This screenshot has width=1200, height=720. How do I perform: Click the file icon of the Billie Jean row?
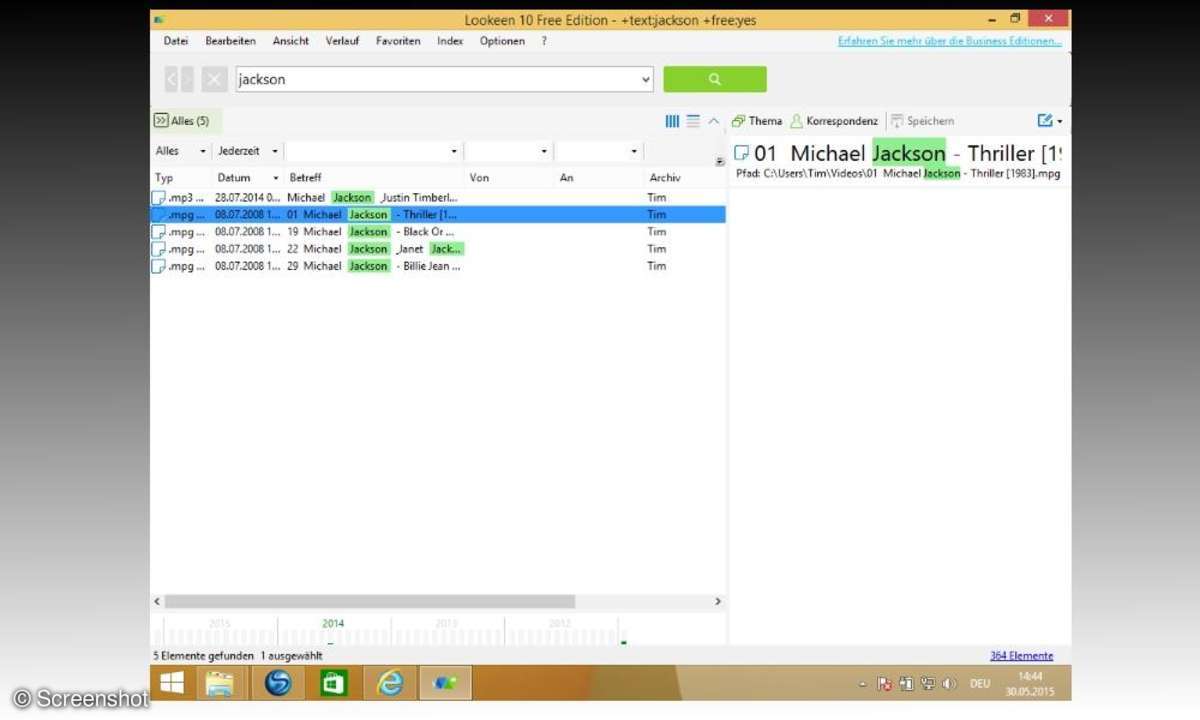(x=158, y=266)
